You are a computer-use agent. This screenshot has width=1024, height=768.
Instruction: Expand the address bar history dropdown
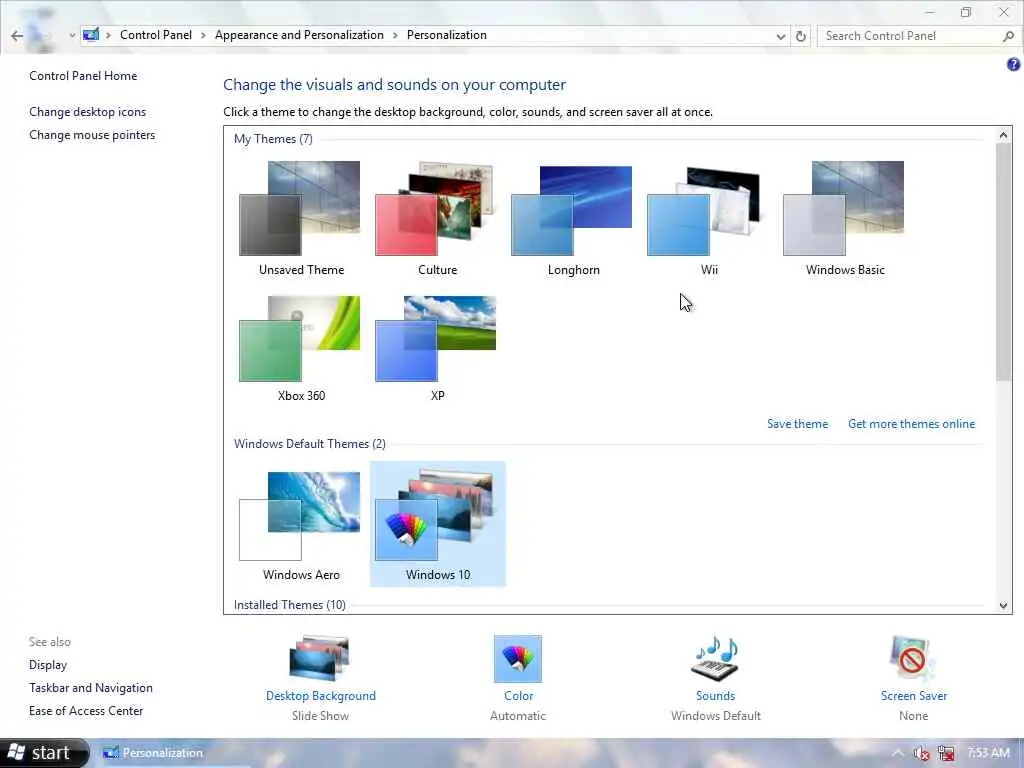[x=780, y=37]
